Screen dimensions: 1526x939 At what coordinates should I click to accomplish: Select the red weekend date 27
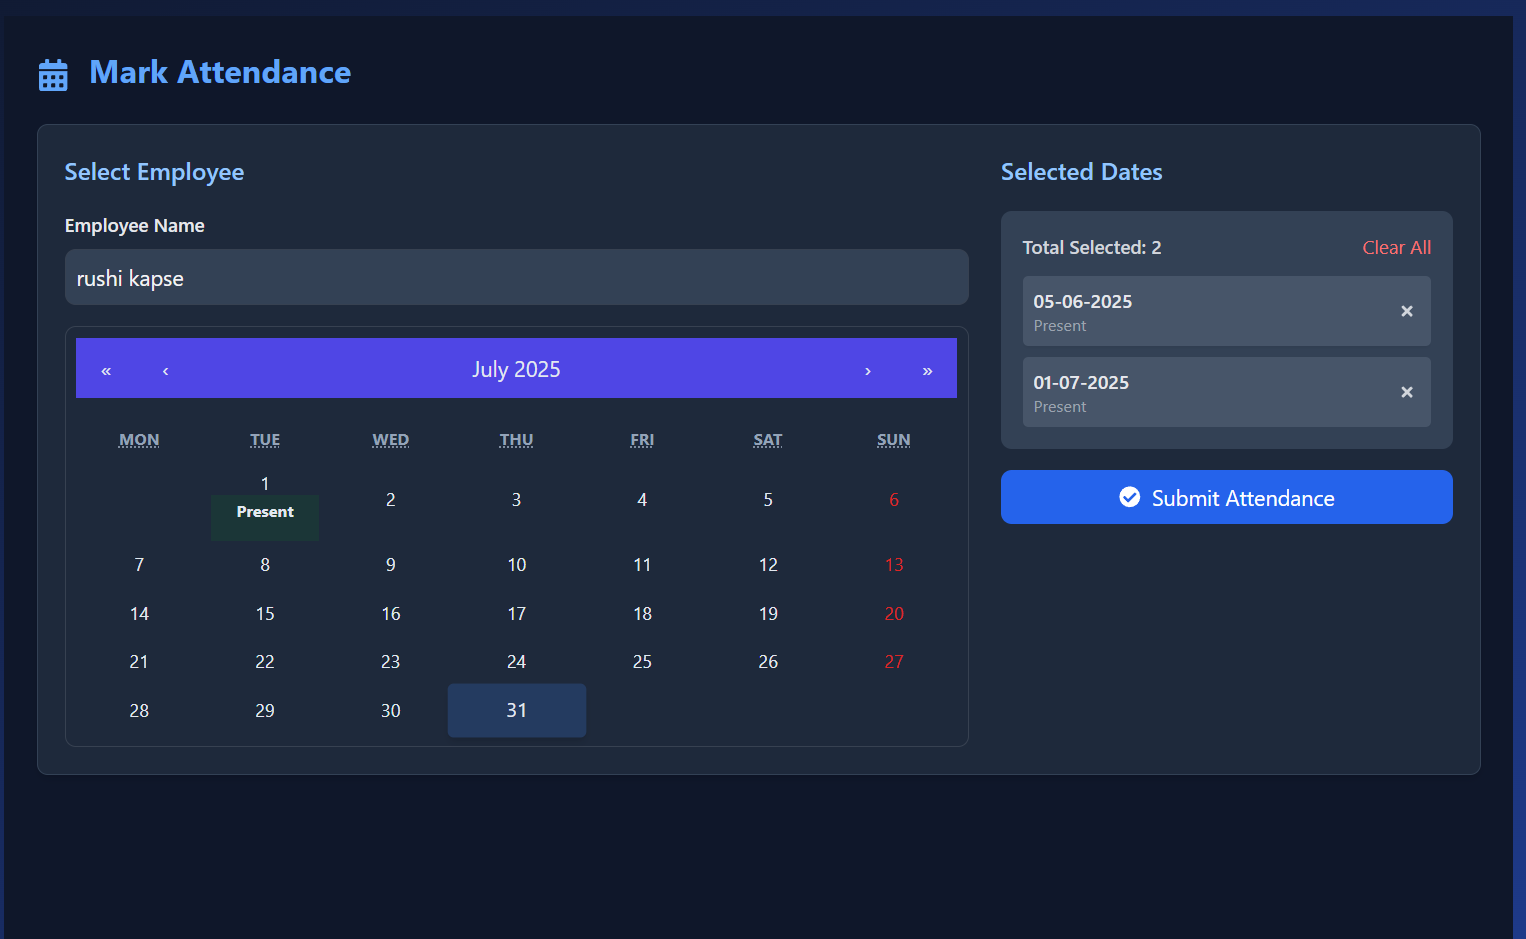click(x=893, y=661)
